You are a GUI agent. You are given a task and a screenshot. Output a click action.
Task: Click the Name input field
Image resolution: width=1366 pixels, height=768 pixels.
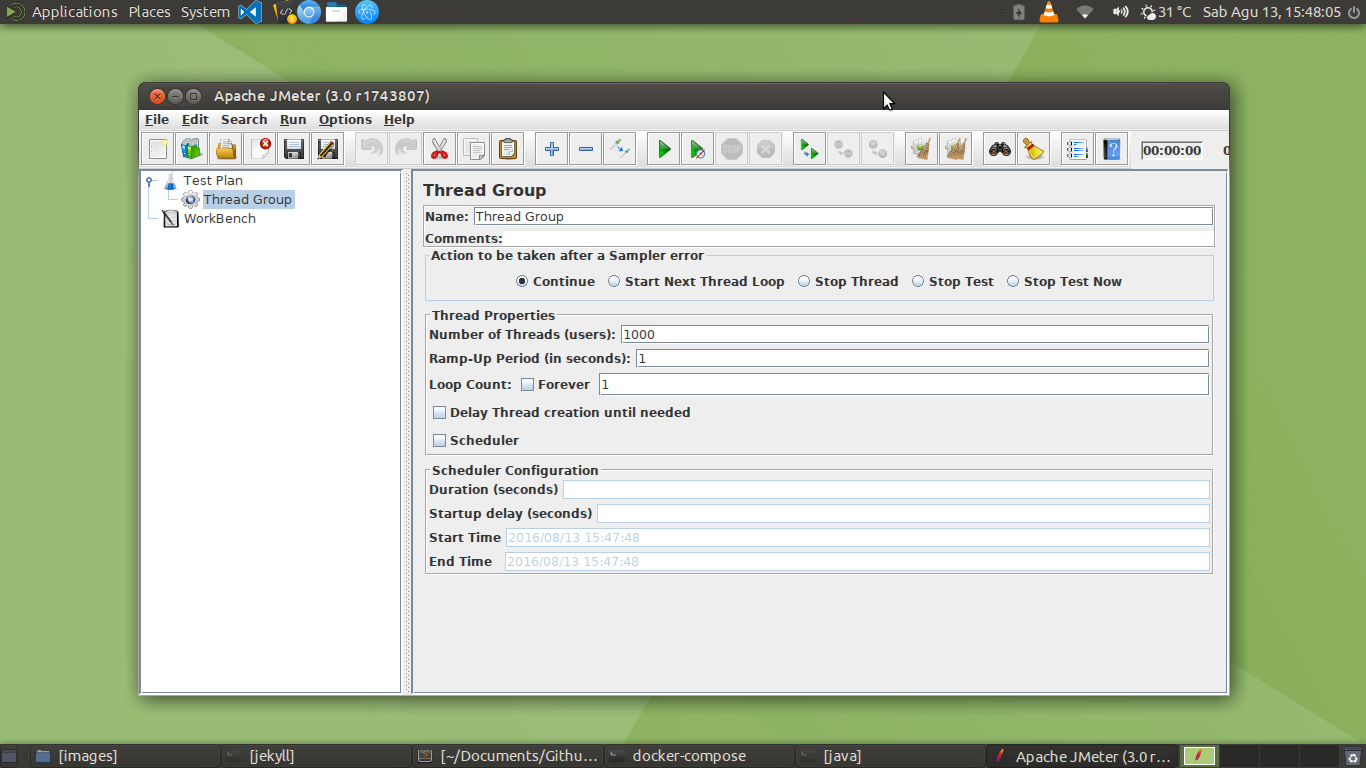point(843,216)
